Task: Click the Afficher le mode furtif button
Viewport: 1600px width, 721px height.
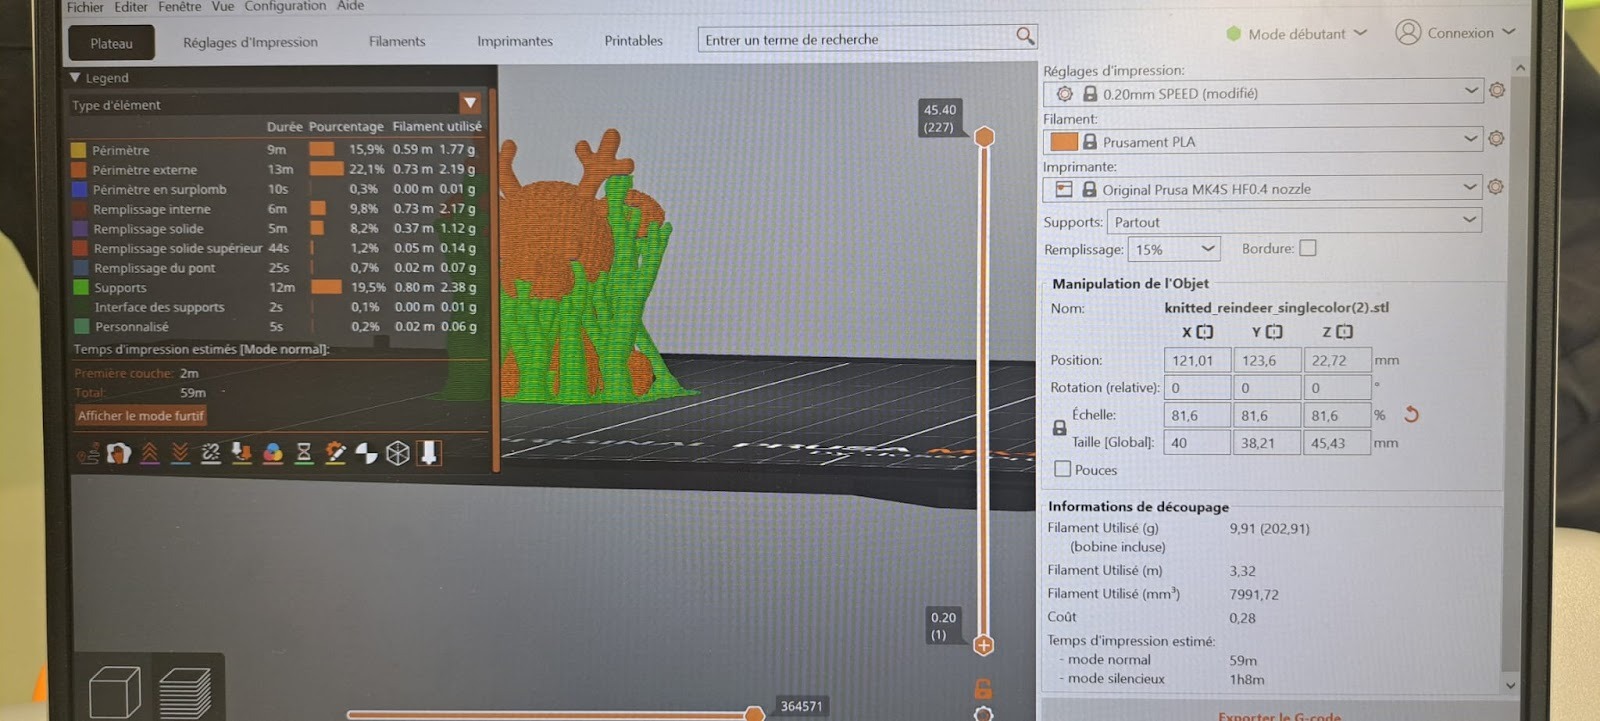Action: [141, 416]
